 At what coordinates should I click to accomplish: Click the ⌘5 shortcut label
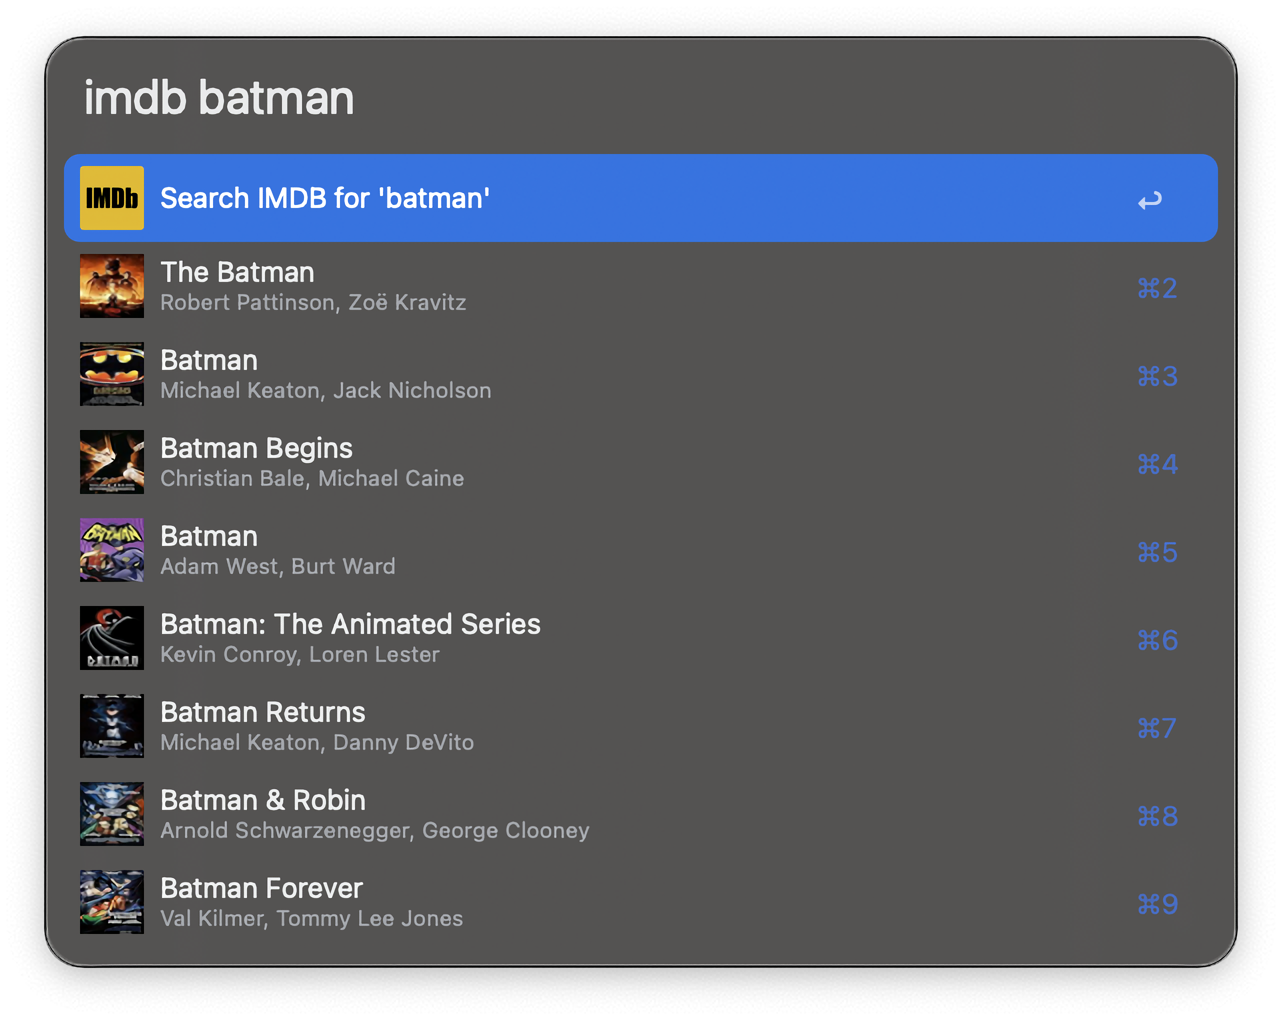[x=1157, y=552]
